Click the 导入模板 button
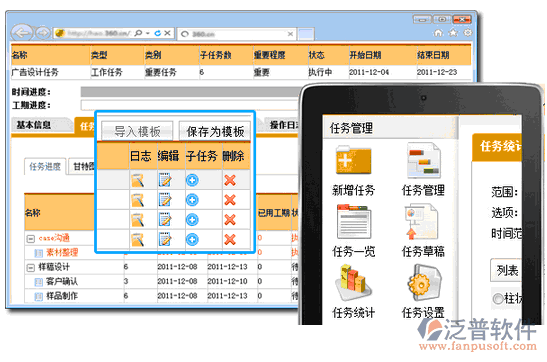547x362 pixels. click(137, 131)
